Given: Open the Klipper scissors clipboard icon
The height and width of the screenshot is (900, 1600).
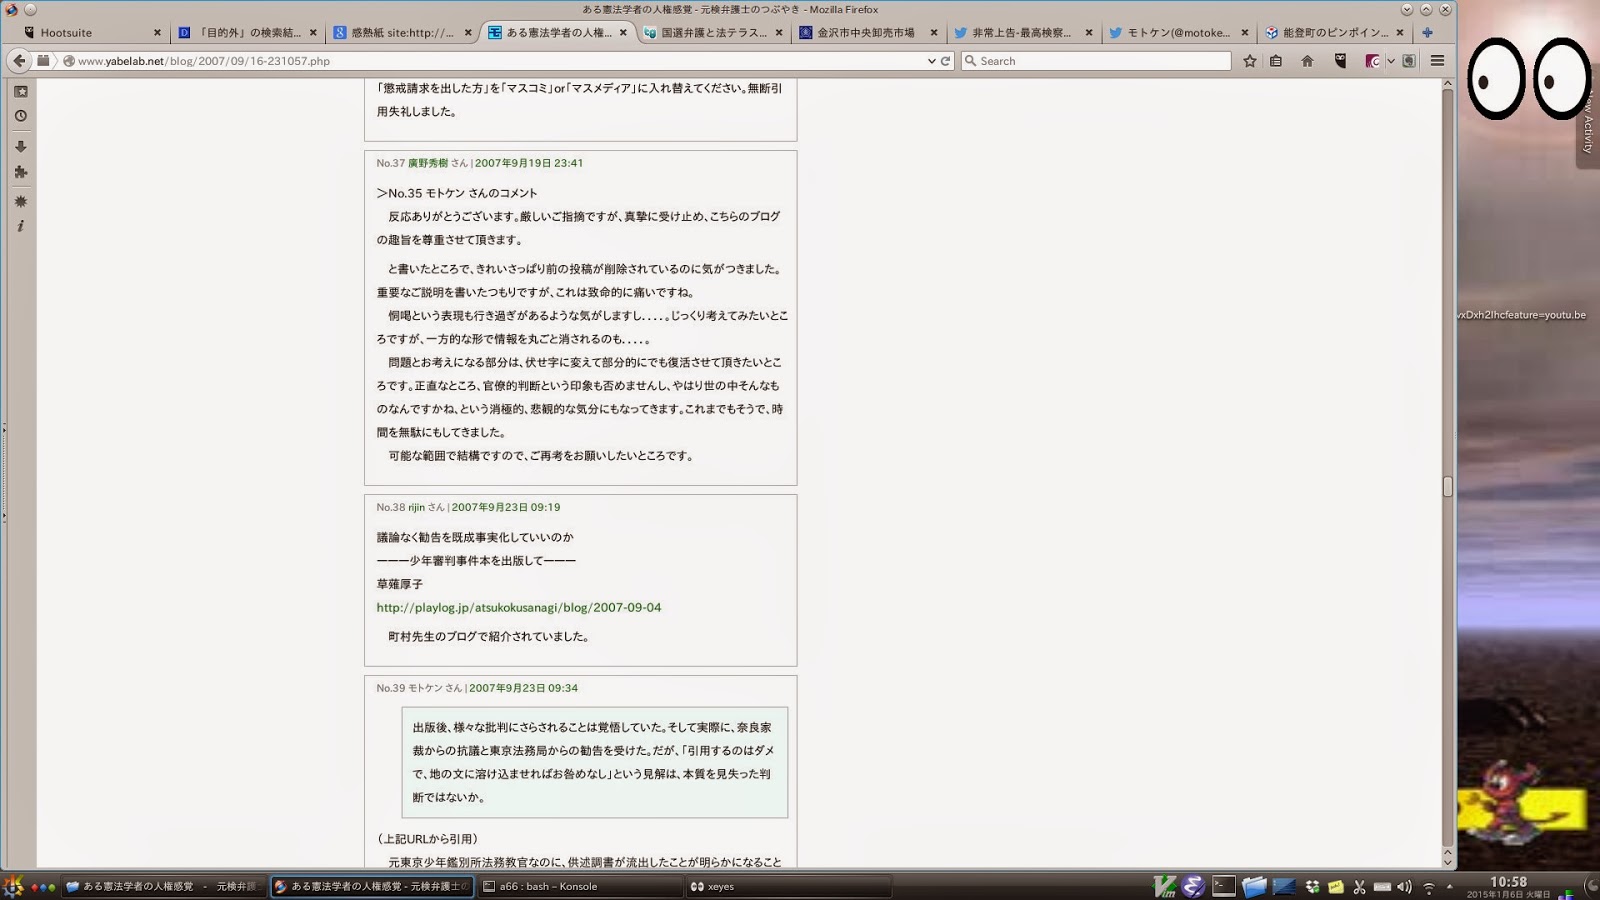Looking at the screenshot, I should (x=1359, y=887).
